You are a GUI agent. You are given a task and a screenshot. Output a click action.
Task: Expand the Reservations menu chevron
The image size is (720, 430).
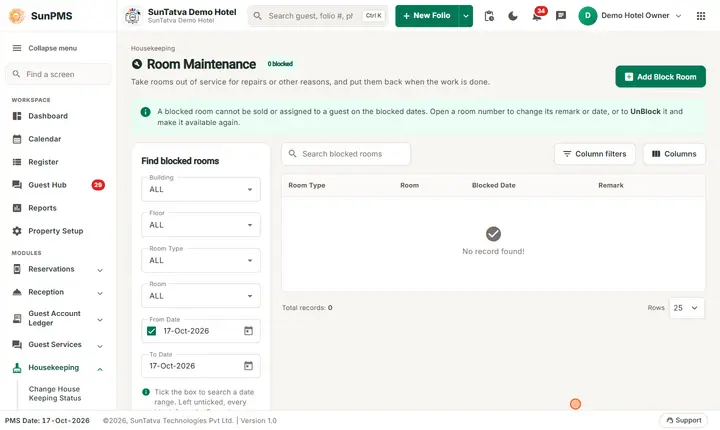pos(100,270)
